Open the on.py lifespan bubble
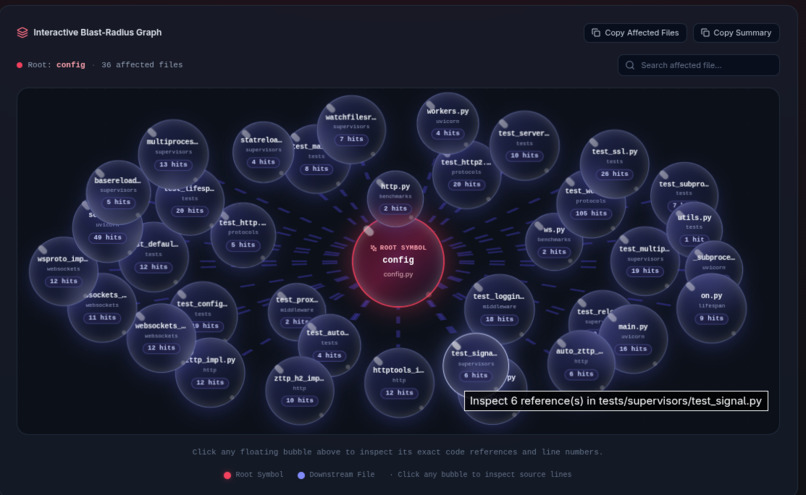Viewport: 806px width, 495px height. [711, 308]
